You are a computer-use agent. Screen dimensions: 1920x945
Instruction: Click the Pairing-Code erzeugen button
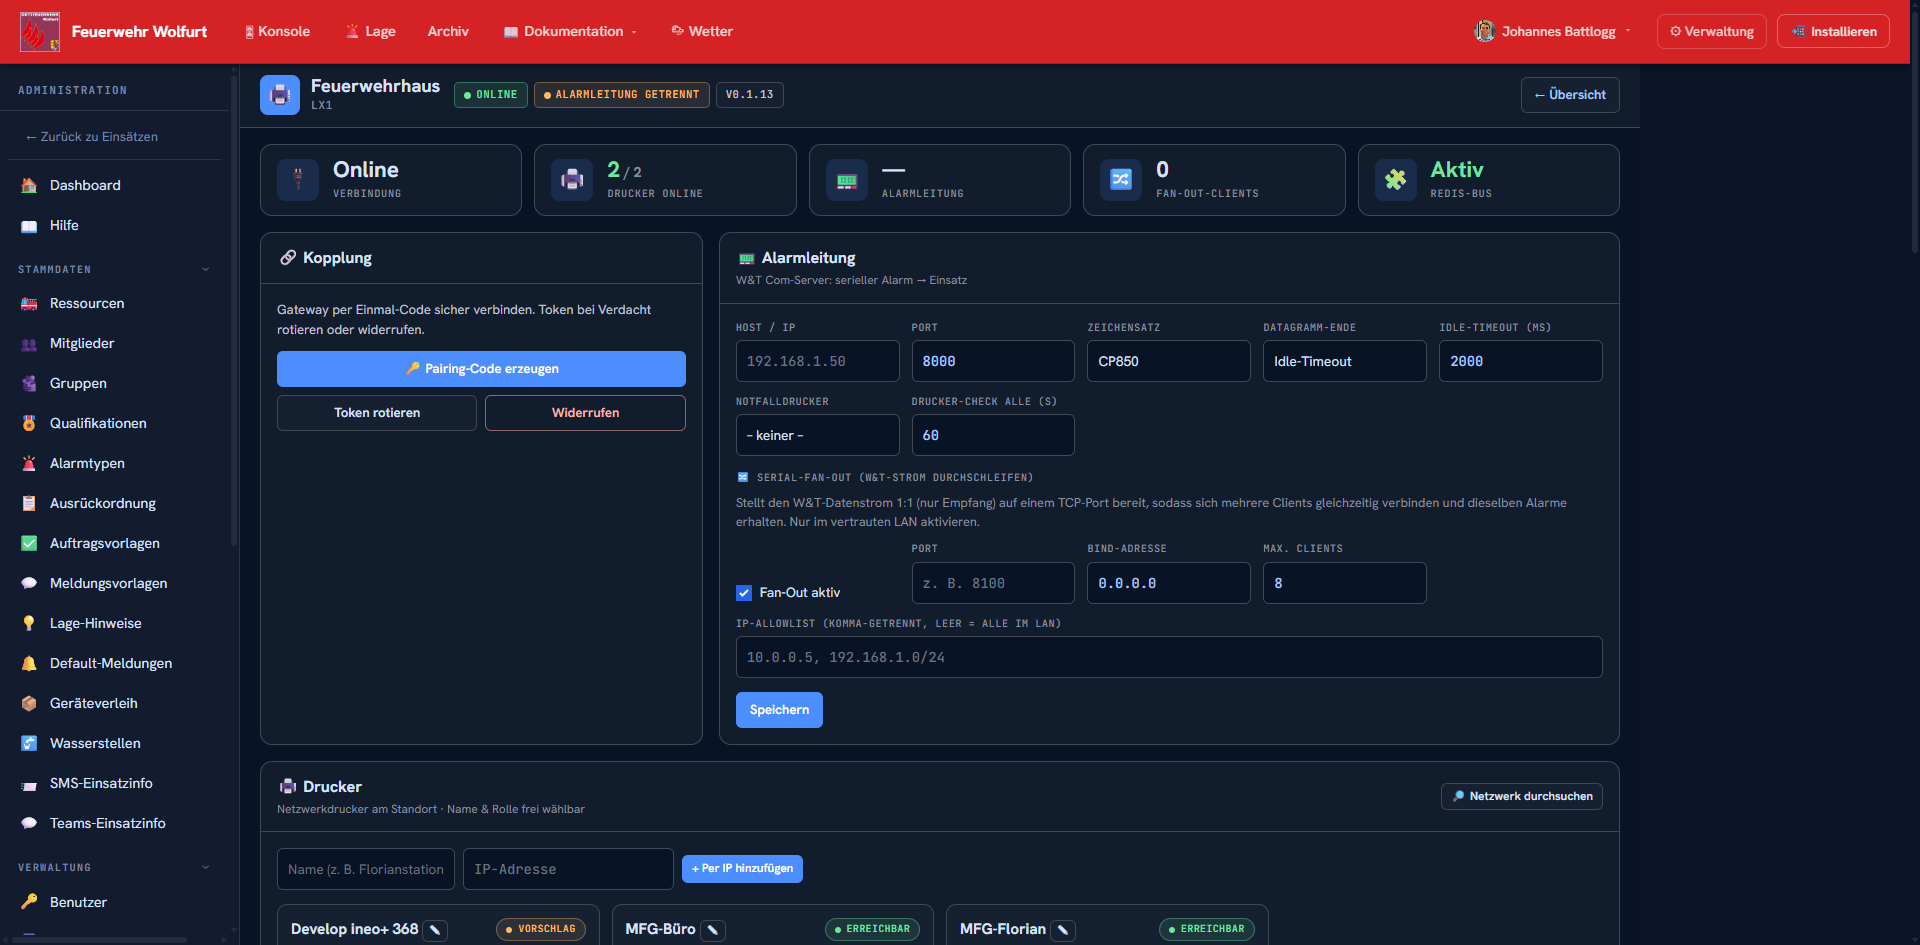coord(481,369)
